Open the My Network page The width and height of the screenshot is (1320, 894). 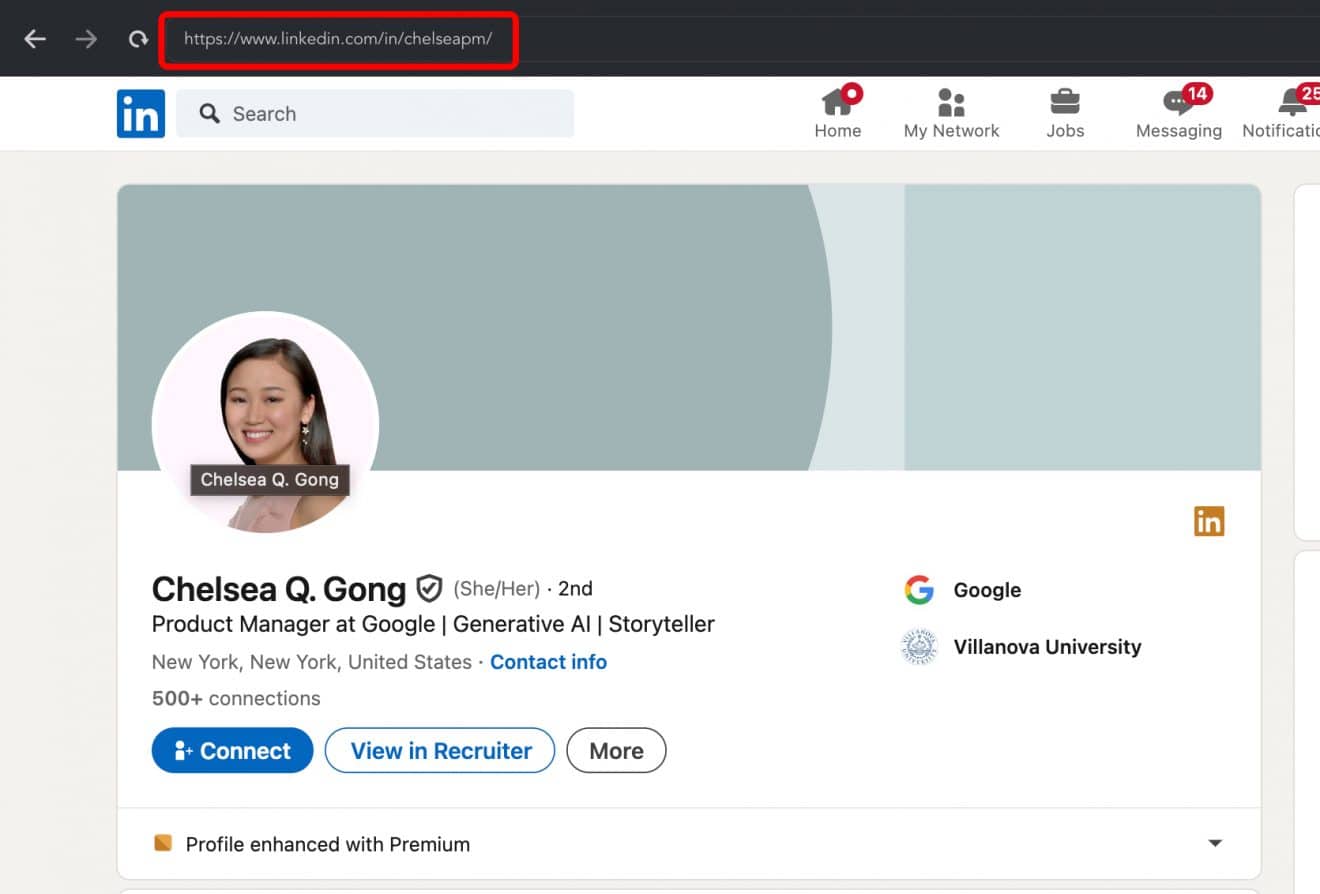tap(950, 110)
